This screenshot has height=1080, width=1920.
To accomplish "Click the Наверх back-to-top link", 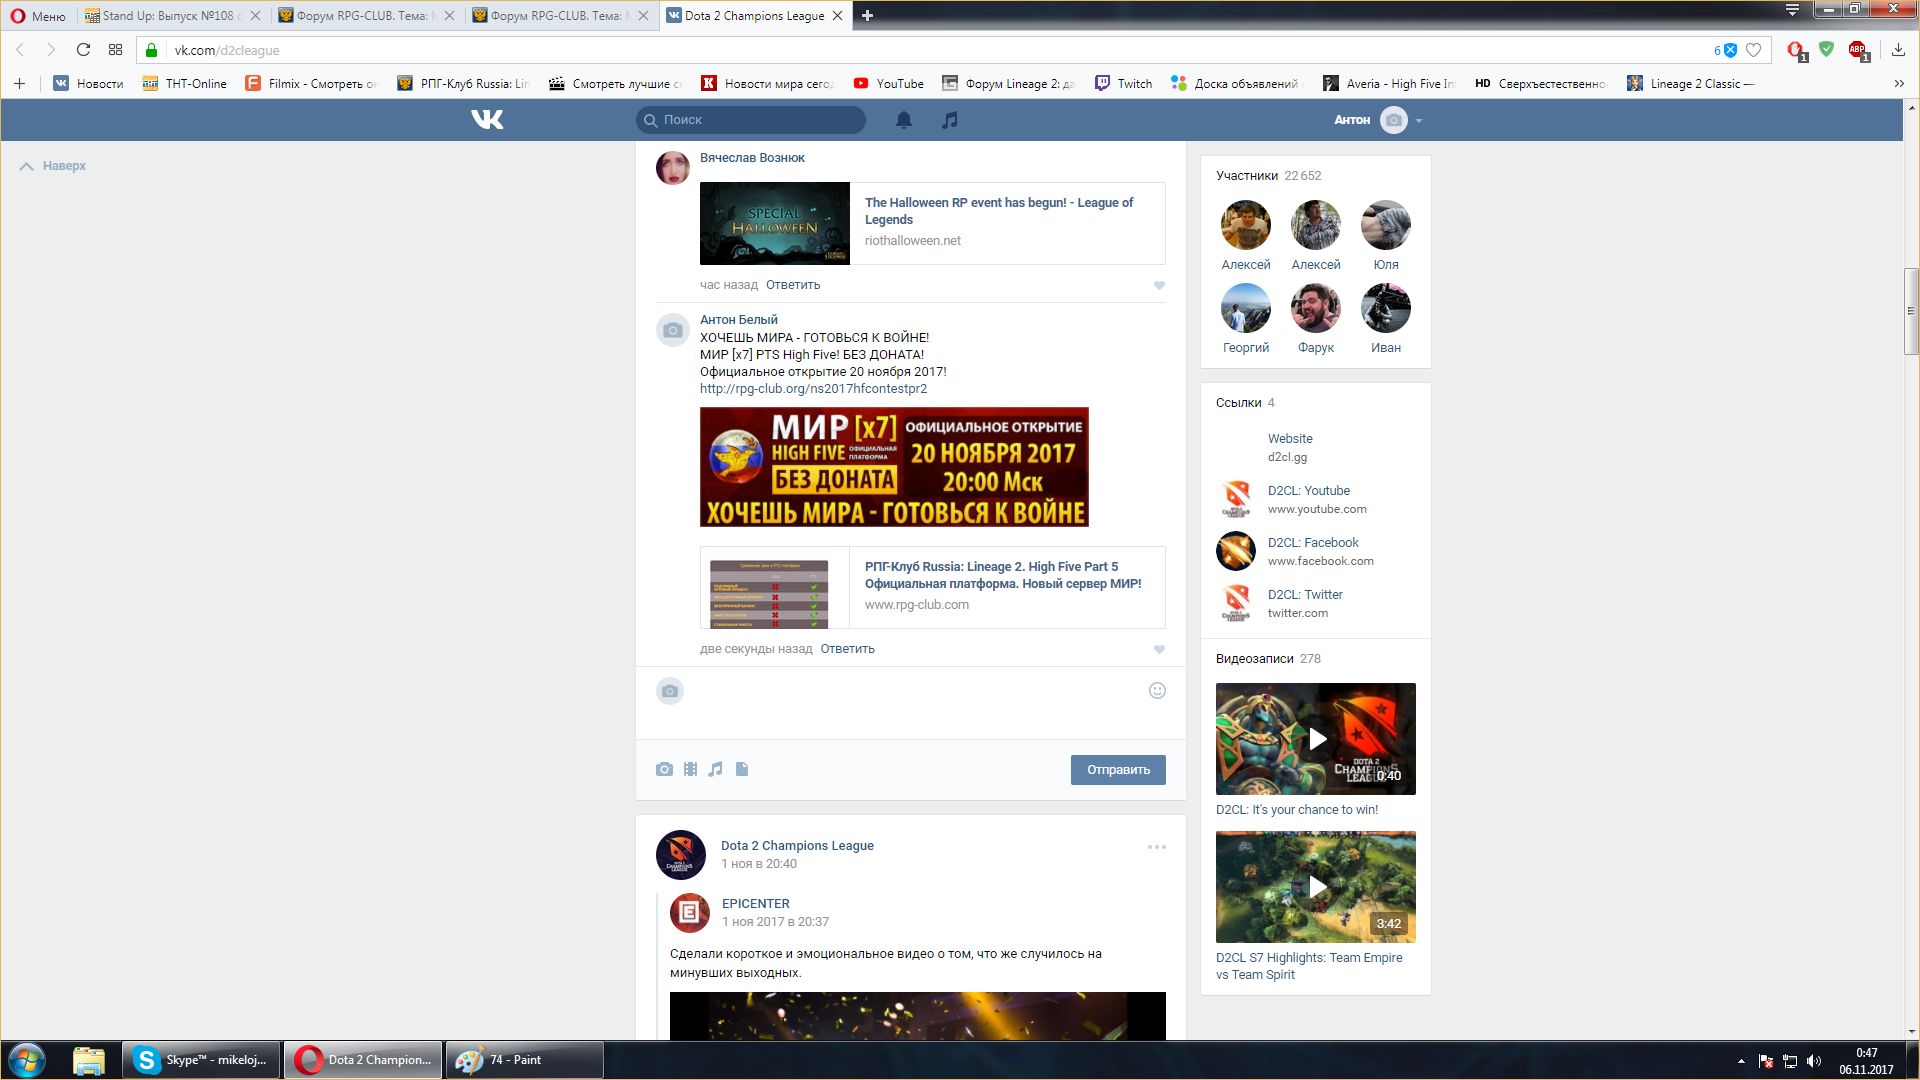I will [x=53, y=166].
